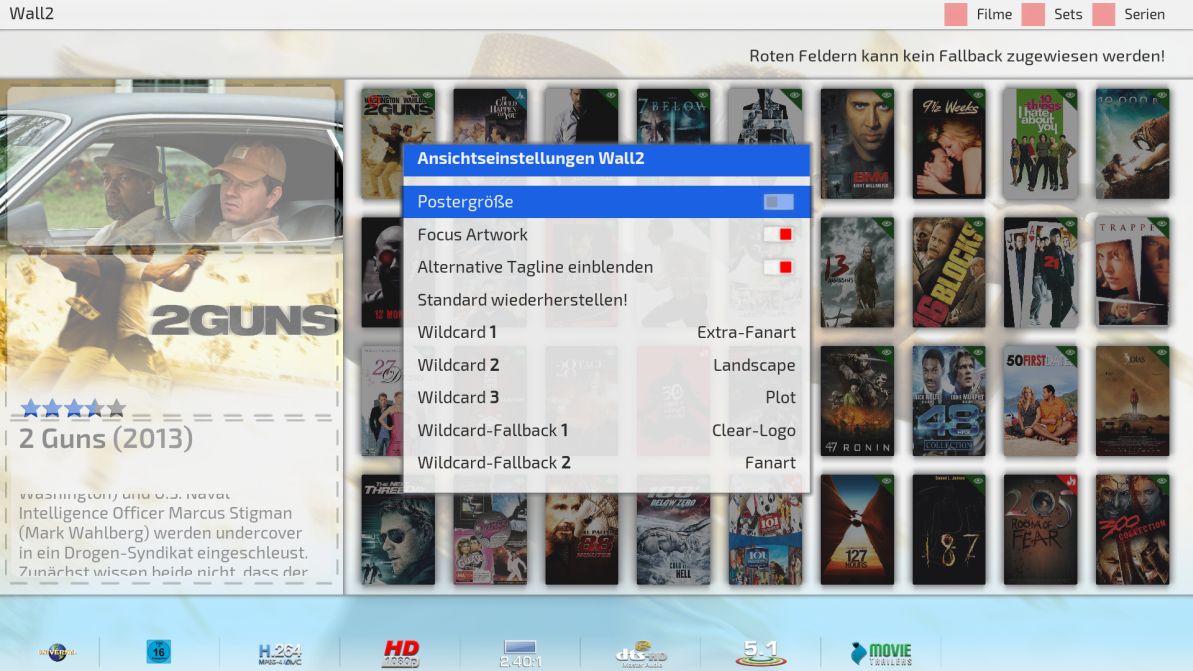Select the 101 Dalmatians poster thumbnail
This screenshot has width=1193, height=671.
coord(765,539)
